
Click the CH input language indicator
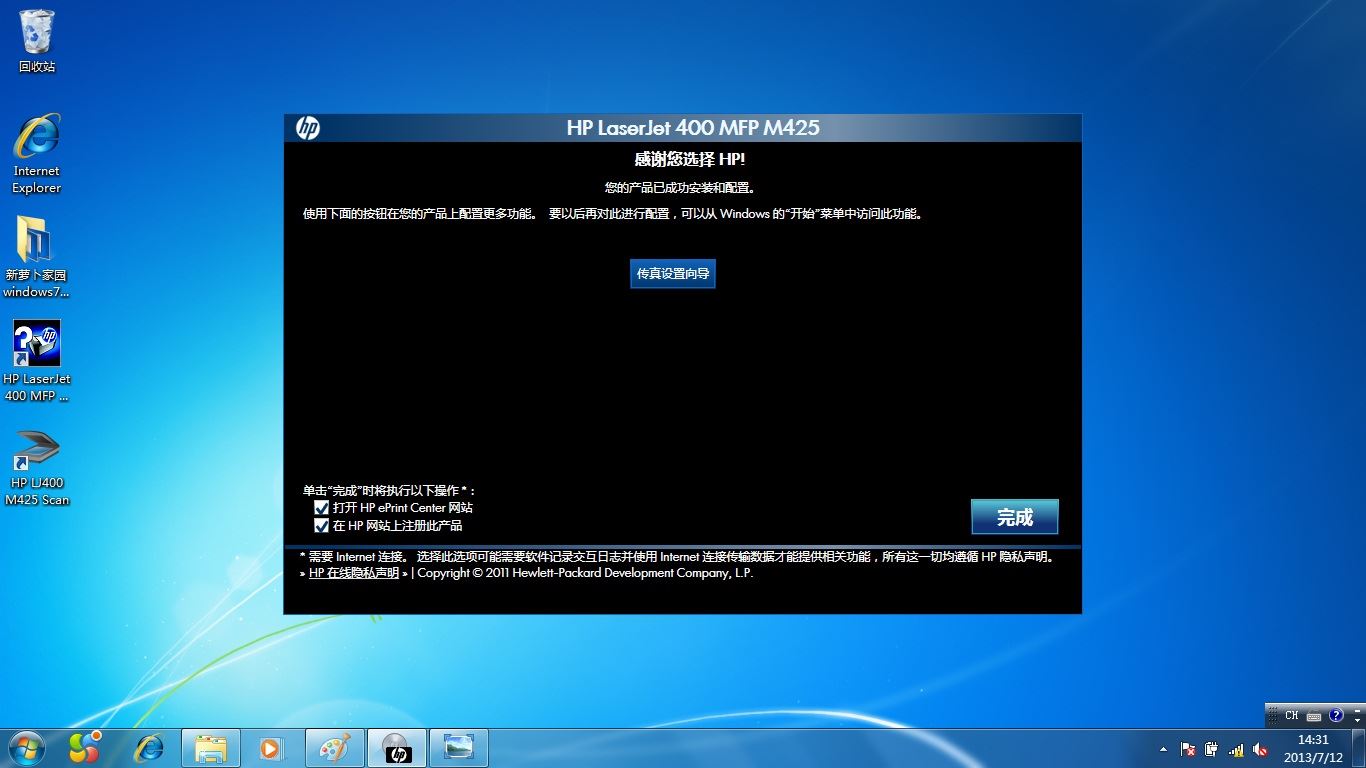coord(1292,715)
